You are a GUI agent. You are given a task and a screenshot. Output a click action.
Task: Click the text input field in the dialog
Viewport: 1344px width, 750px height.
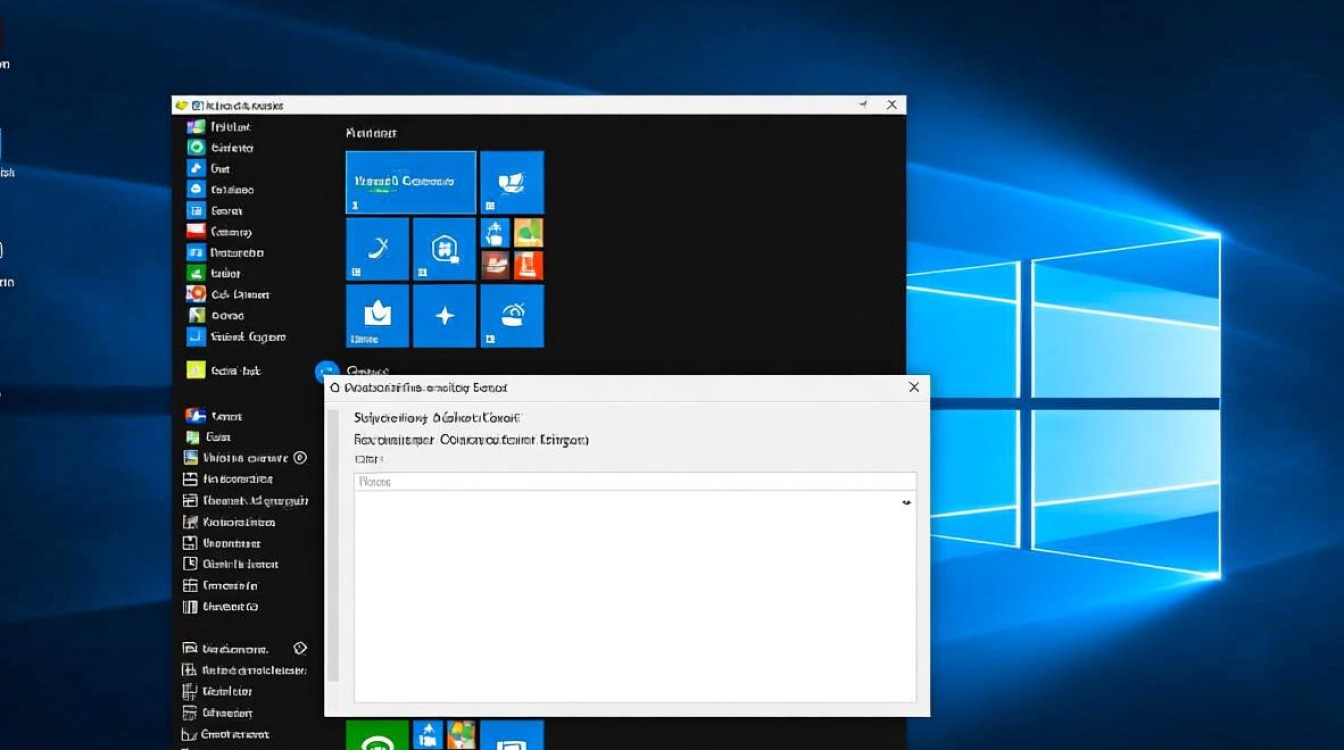pos(634,482)
